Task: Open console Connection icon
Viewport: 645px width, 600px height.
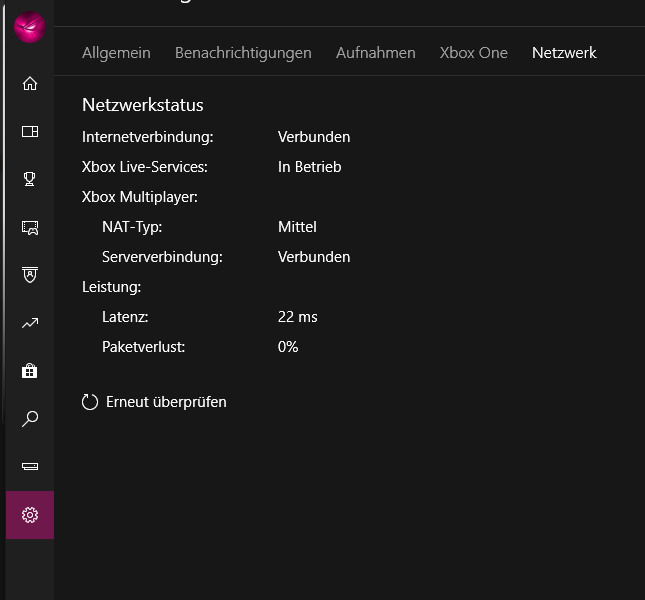Action: (30, 466)
